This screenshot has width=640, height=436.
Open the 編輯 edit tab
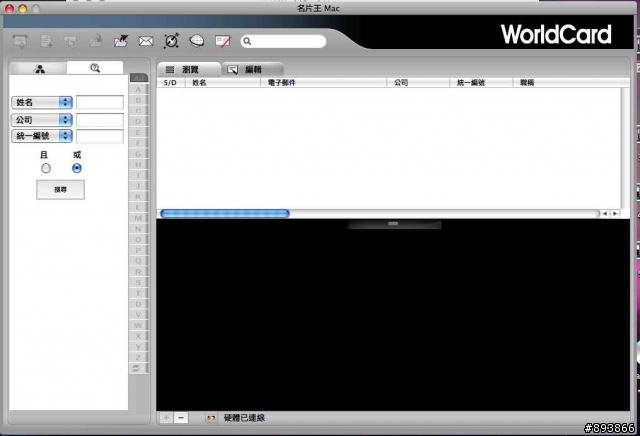click(x=253, y=69)
